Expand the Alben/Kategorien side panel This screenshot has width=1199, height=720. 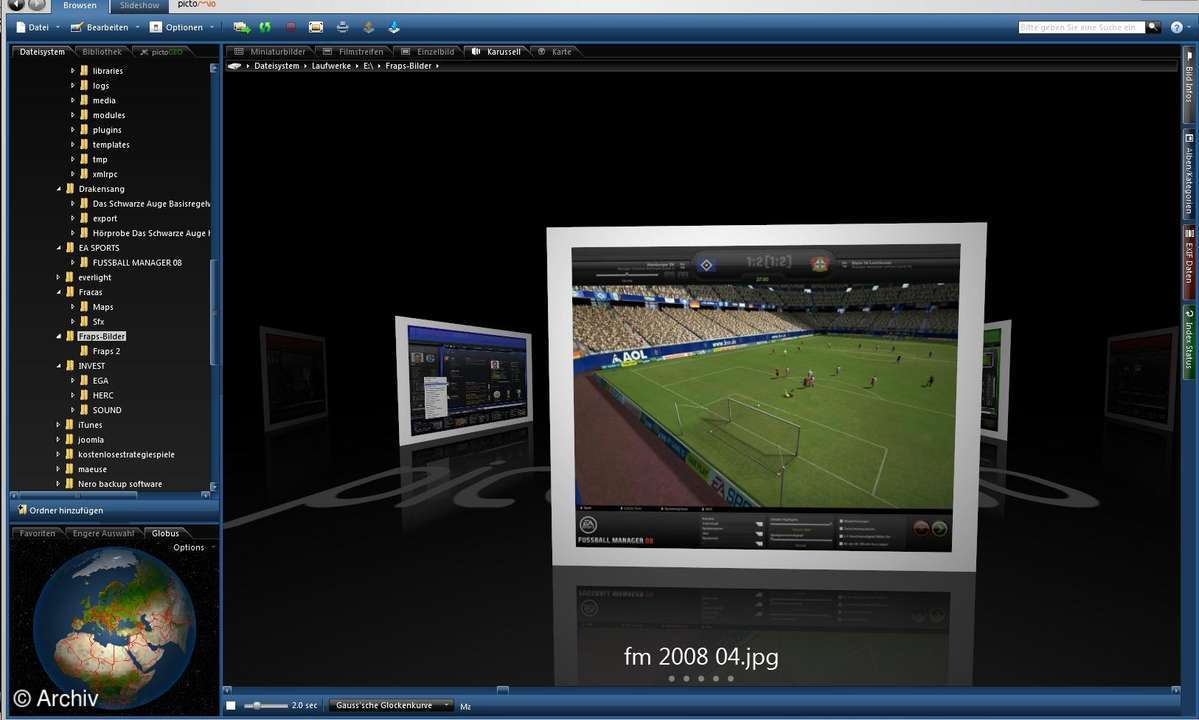pos(1189,174)
